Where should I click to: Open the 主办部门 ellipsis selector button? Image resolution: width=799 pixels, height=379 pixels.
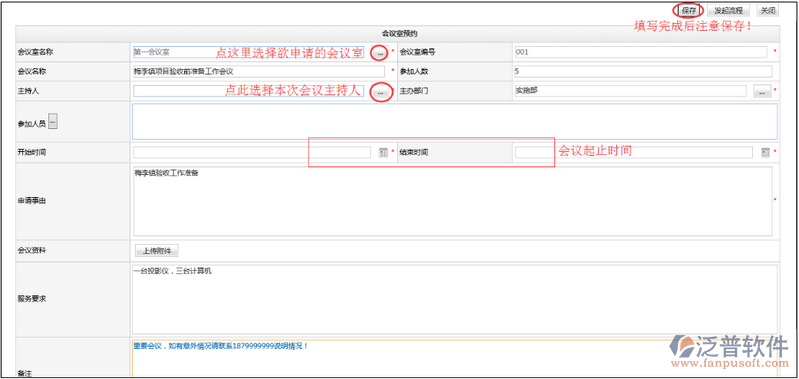click(762, 92)
